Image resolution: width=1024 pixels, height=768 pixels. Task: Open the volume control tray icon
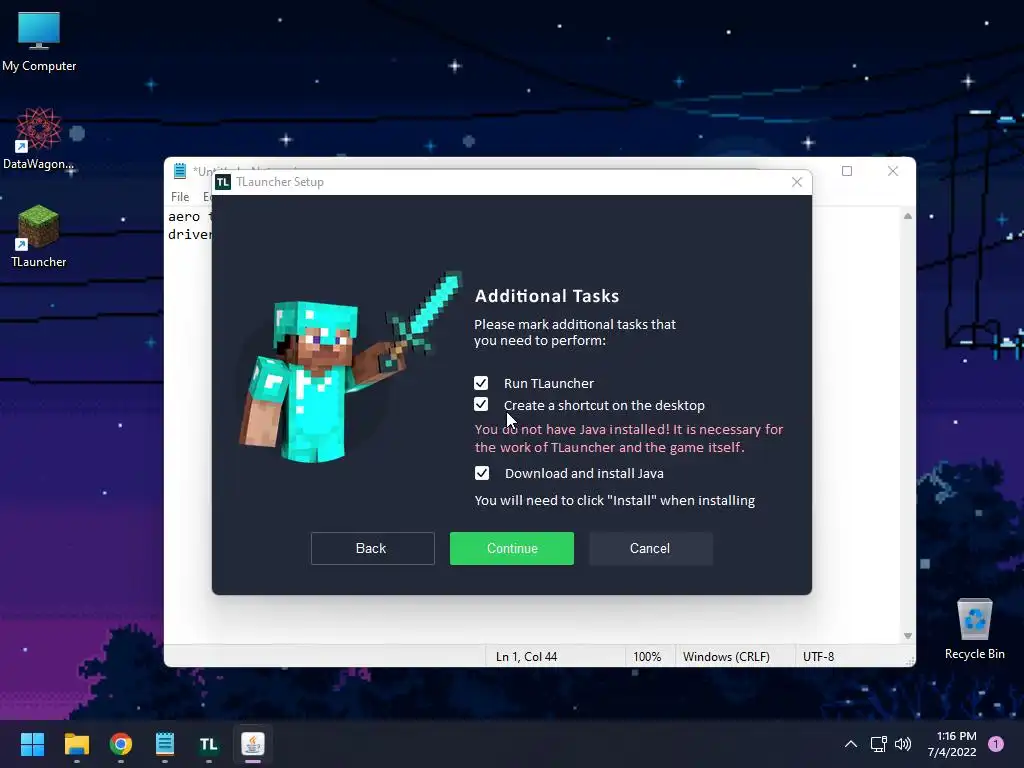[903, 744]
